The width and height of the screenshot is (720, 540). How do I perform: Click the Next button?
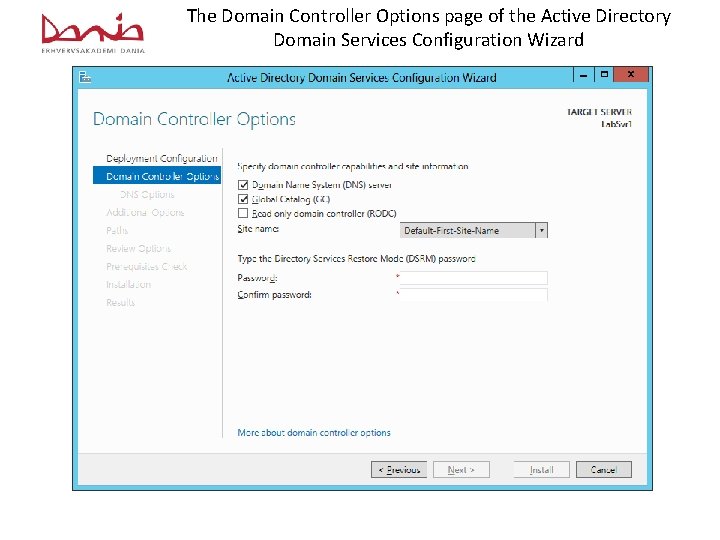click(461, 470)
